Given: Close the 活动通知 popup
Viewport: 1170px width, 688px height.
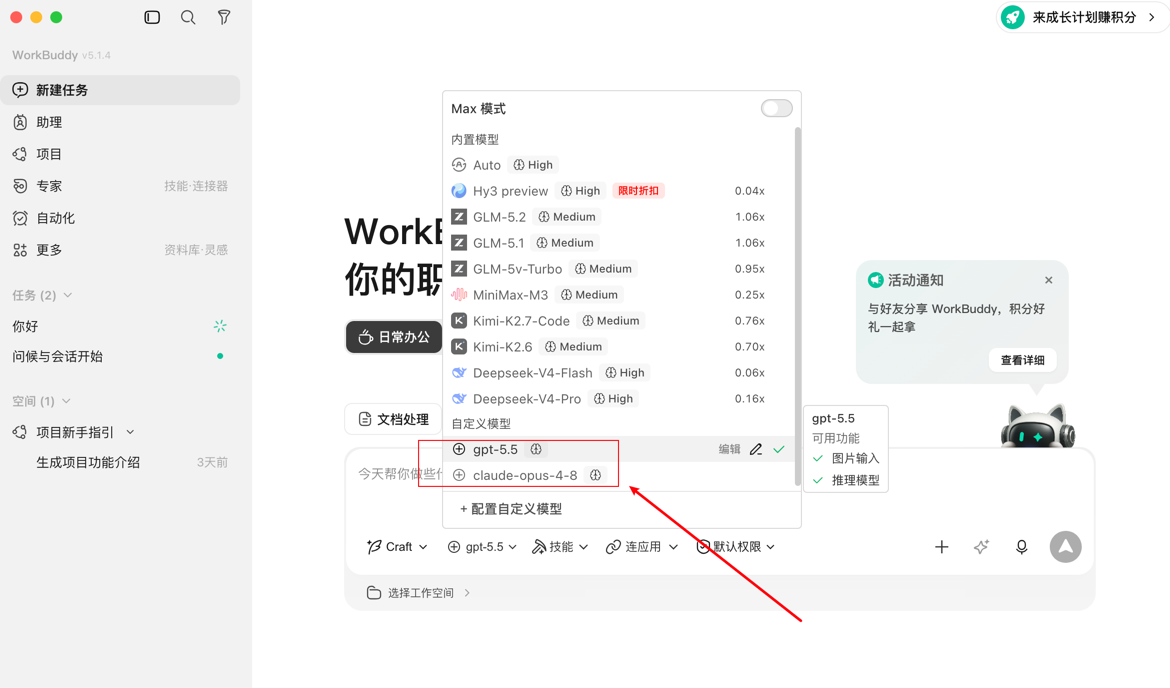Looking at the screenshot, I should pos(1048,281).
